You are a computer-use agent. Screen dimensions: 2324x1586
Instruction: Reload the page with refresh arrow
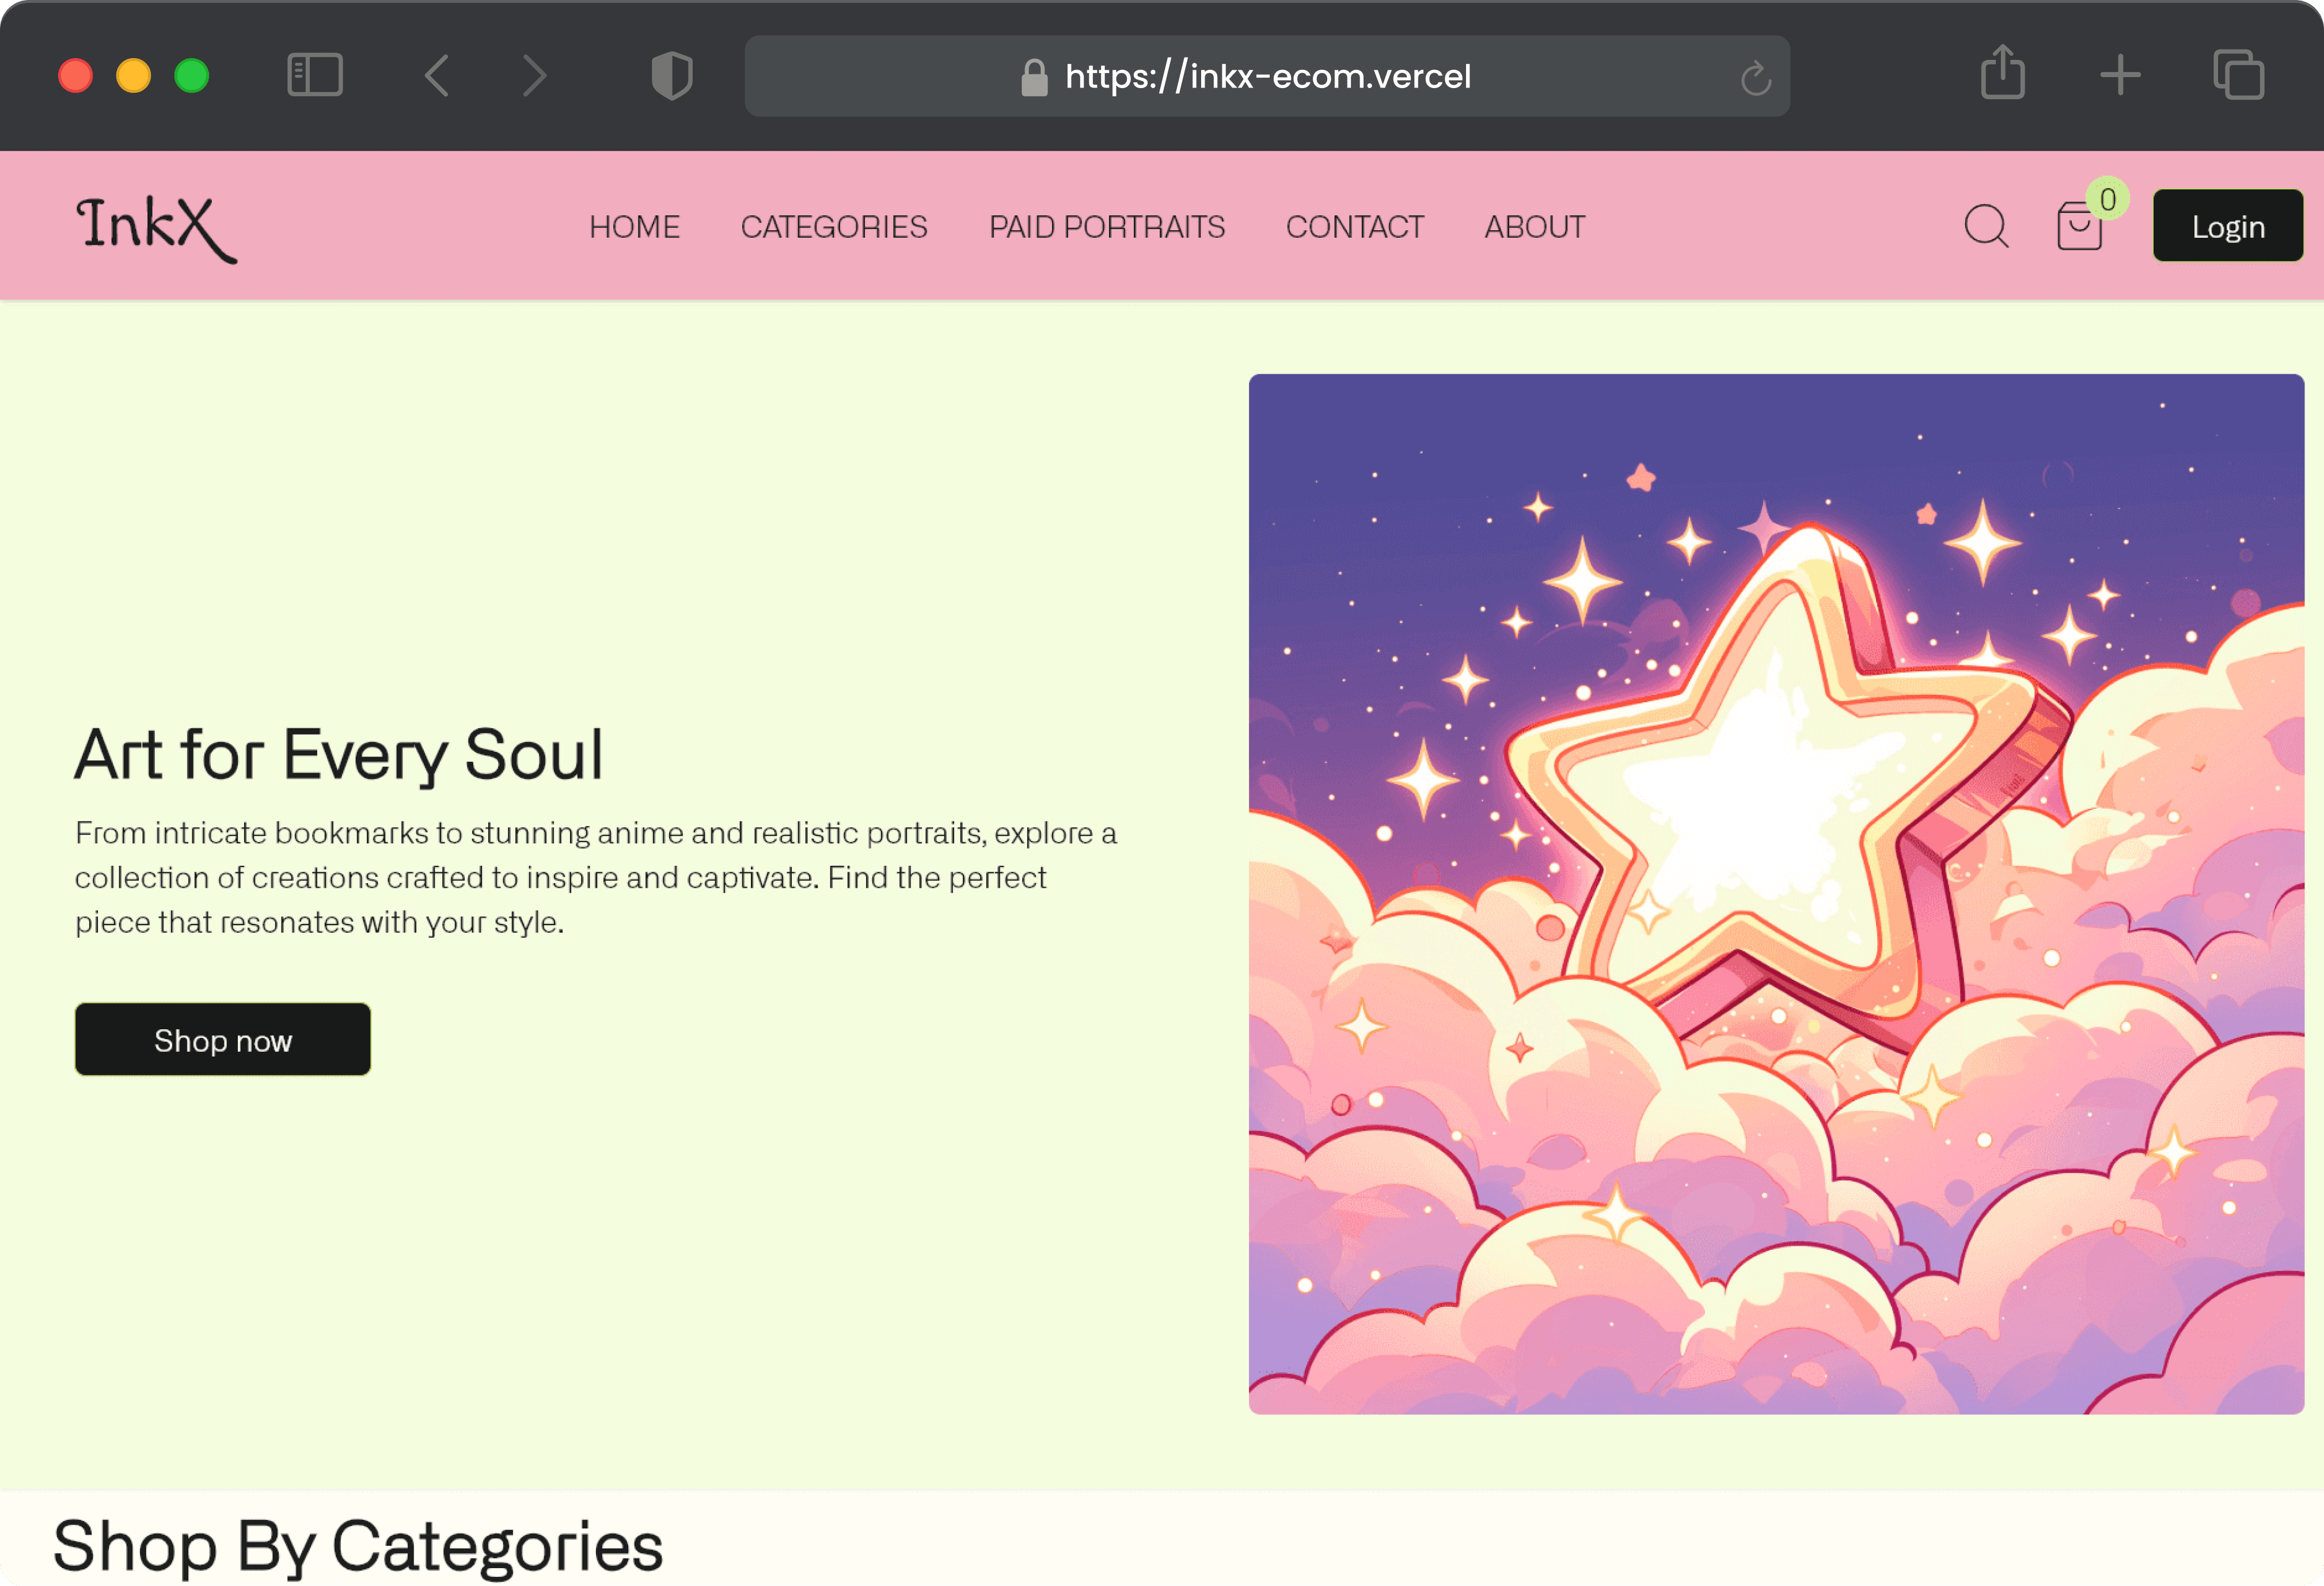[x=1755, y=77]
